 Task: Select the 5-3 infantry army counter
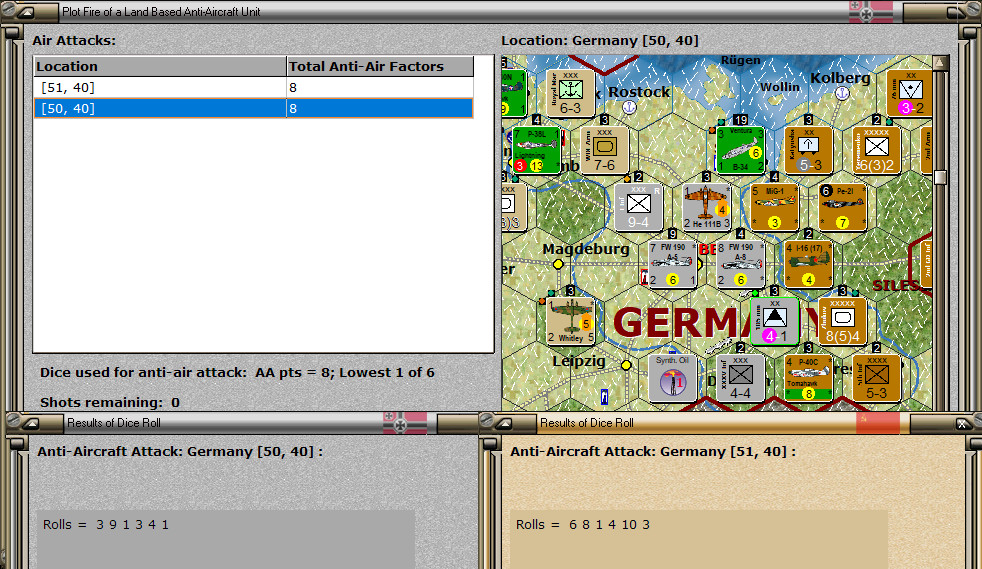click(876, 378)
